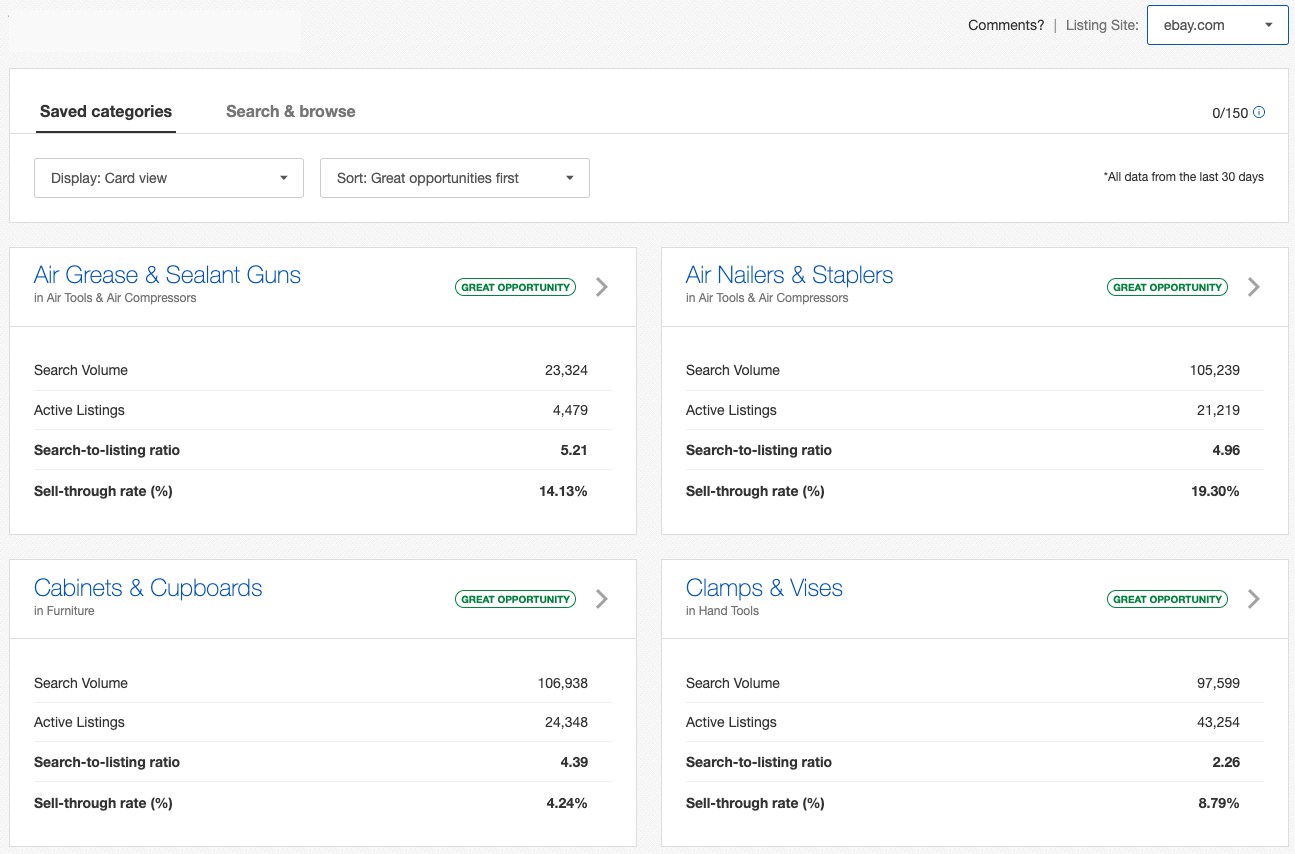This screenshot has height=854, width=1295.
Task: Click the 'Listing Site:' label
Action: [1102, 26]
